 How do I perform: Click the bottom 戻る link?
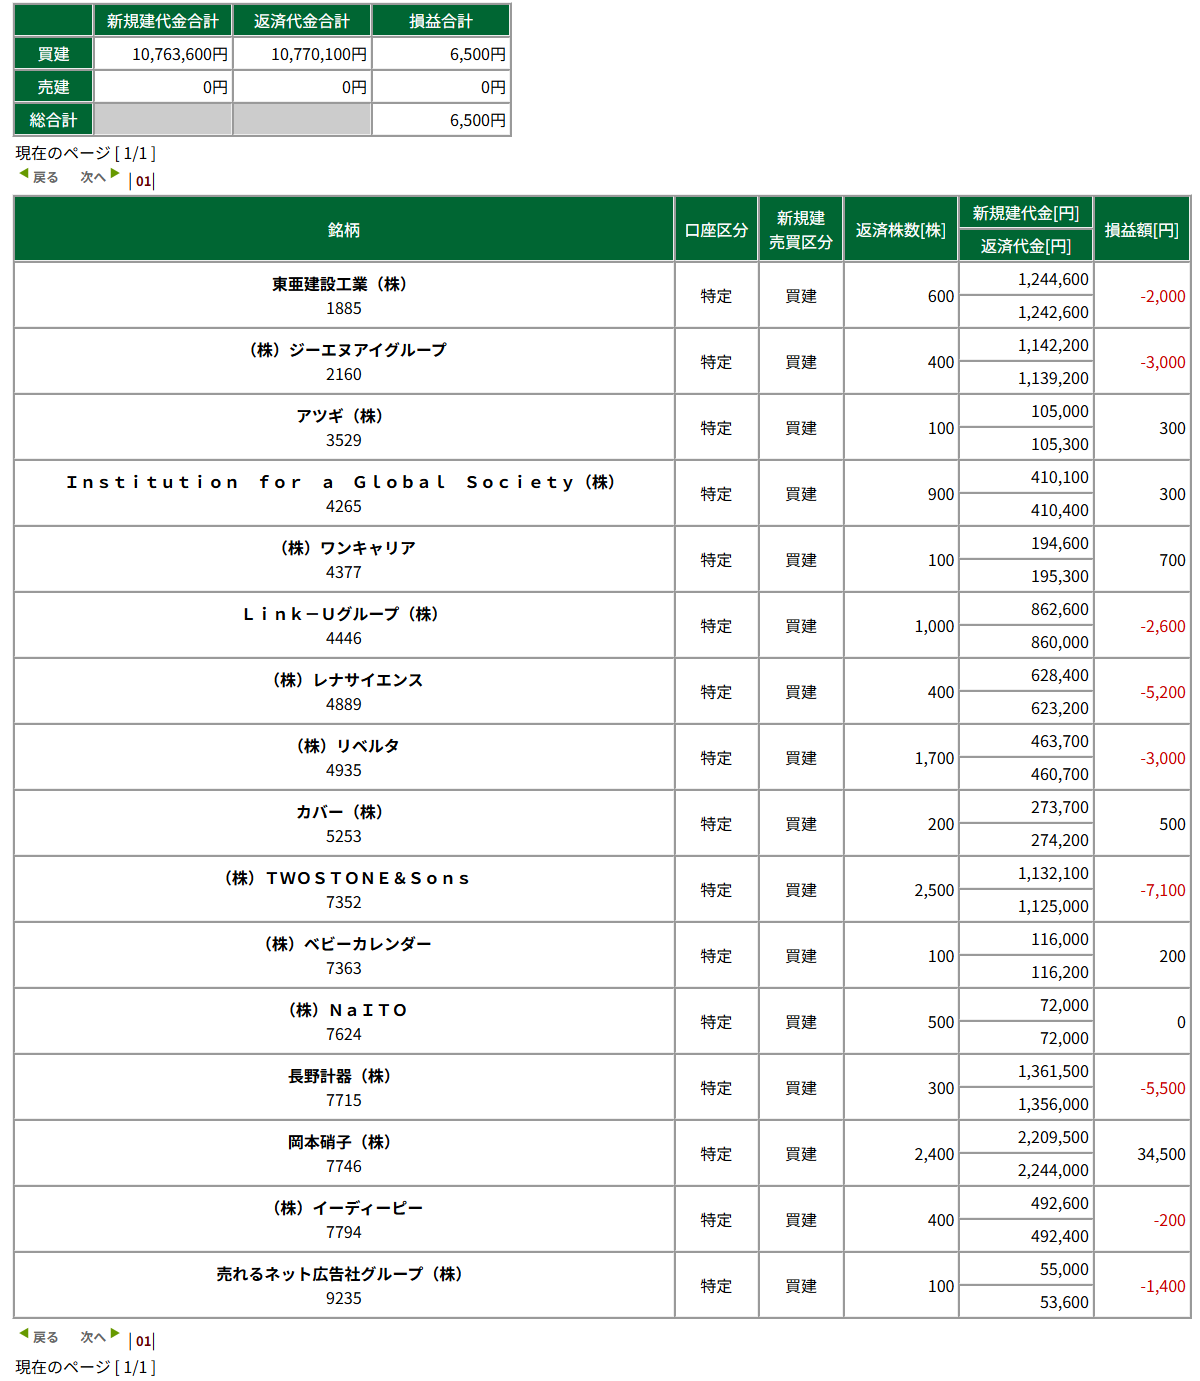46,1337
